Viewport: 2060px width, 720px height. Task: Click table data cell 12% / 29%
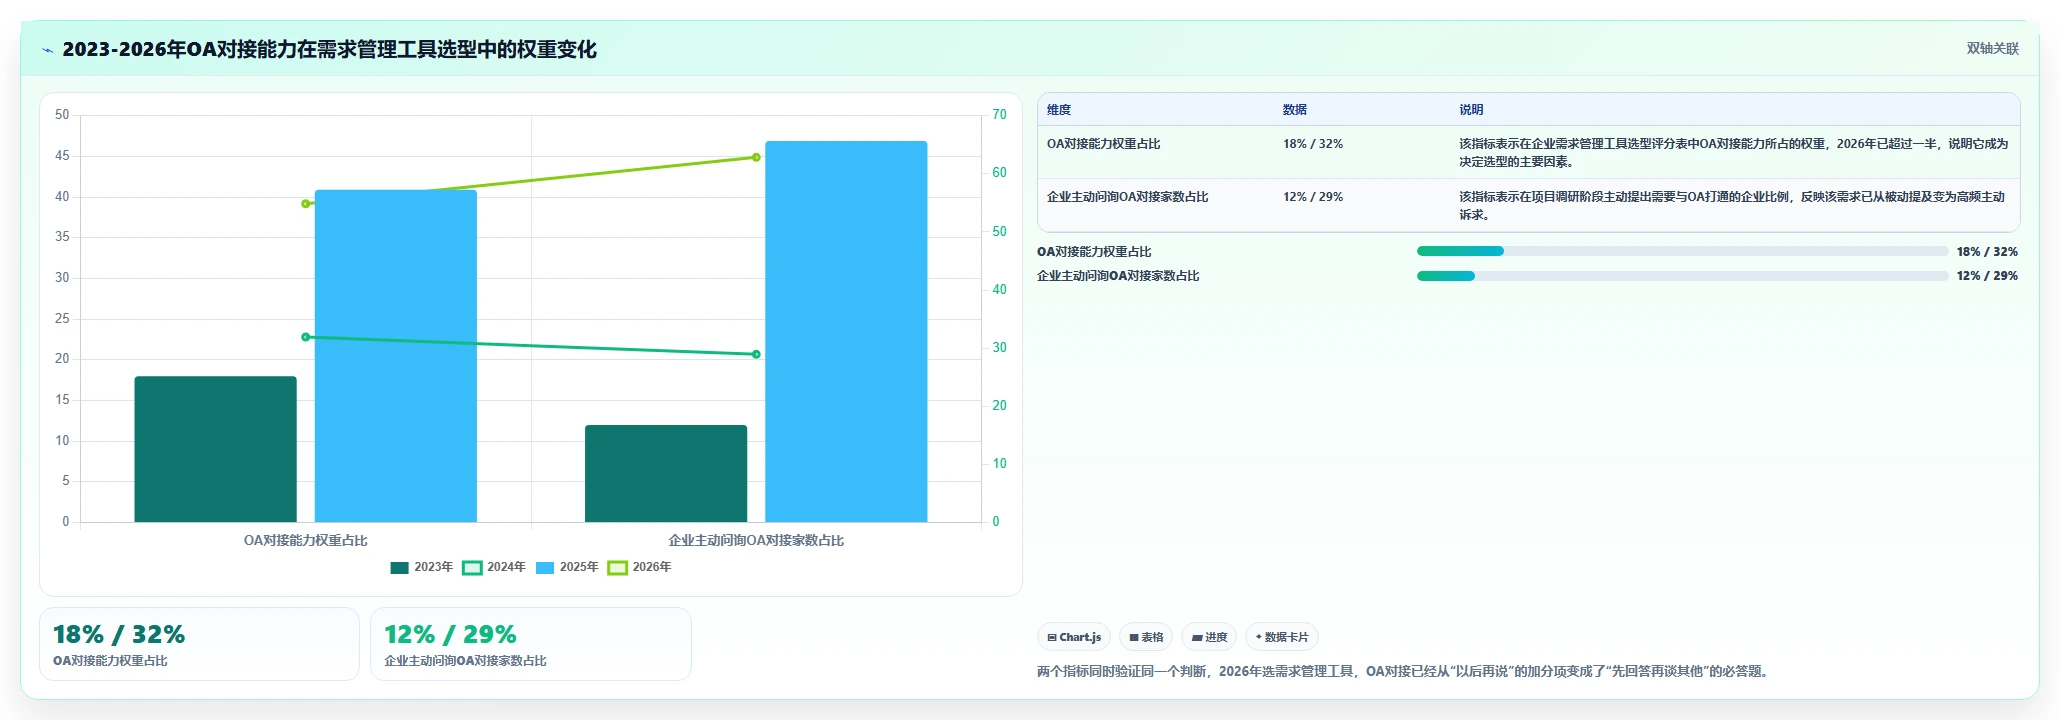[1313, 197]
